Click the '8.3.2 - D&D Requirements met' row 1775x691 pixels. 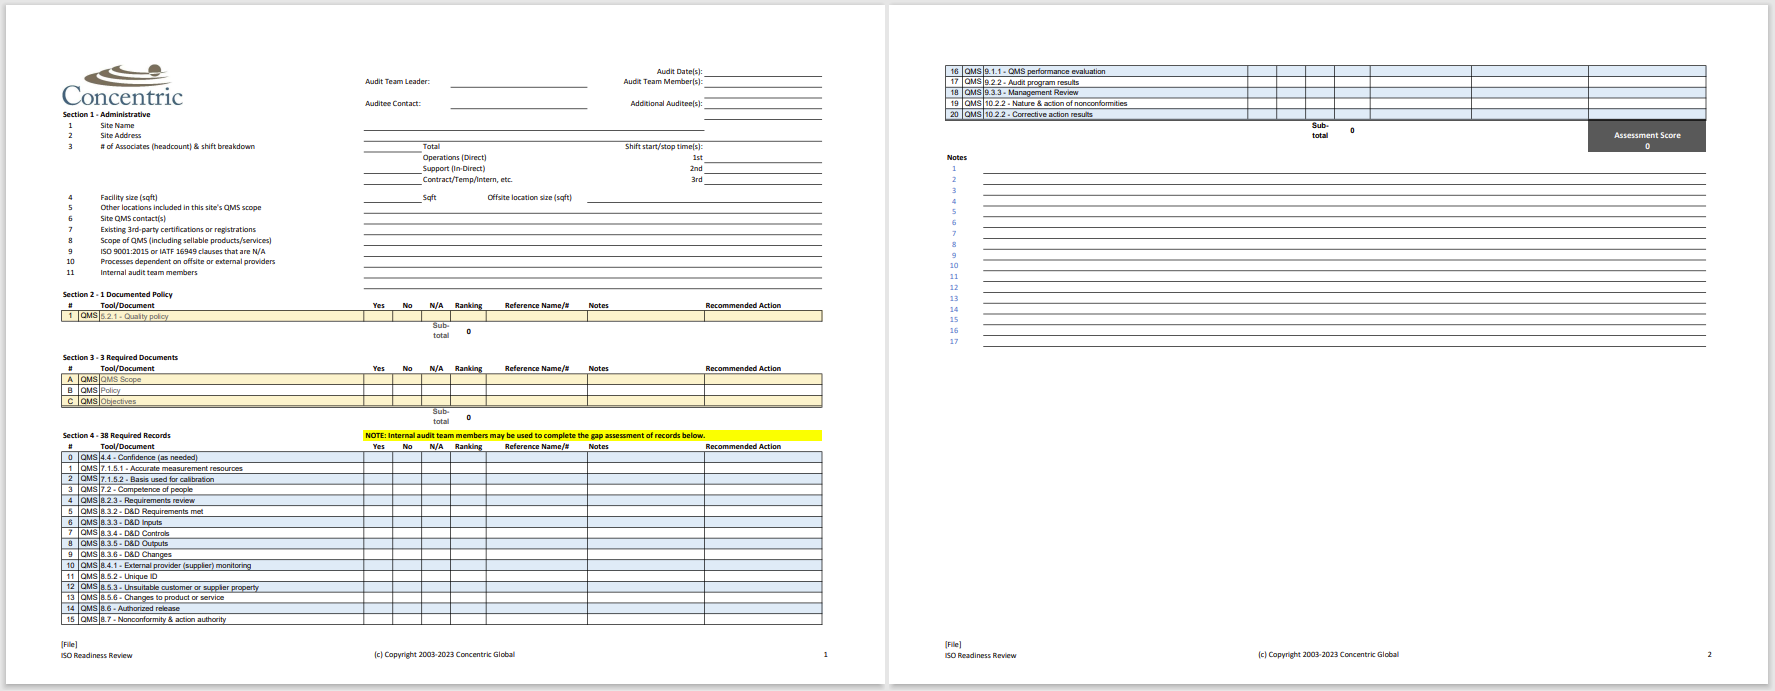click(442, 512)
